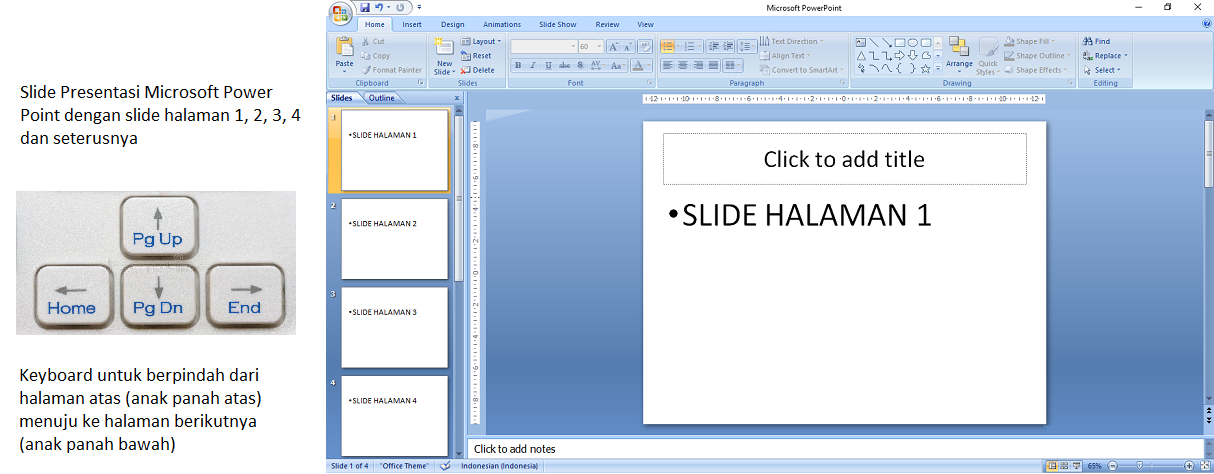1214x474 pixels.
Task: Click the Save icon in Quick Access Toolbar
Action: [365, 7]
